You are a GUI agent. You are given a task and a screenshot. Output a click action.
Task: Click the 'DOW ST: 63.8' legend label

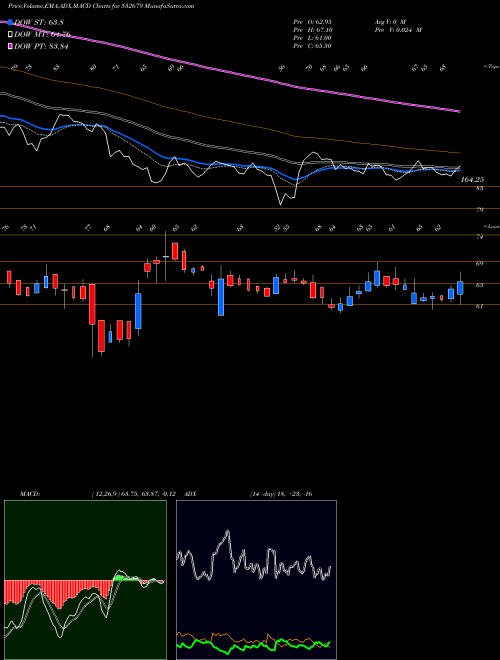coord(39,22)
